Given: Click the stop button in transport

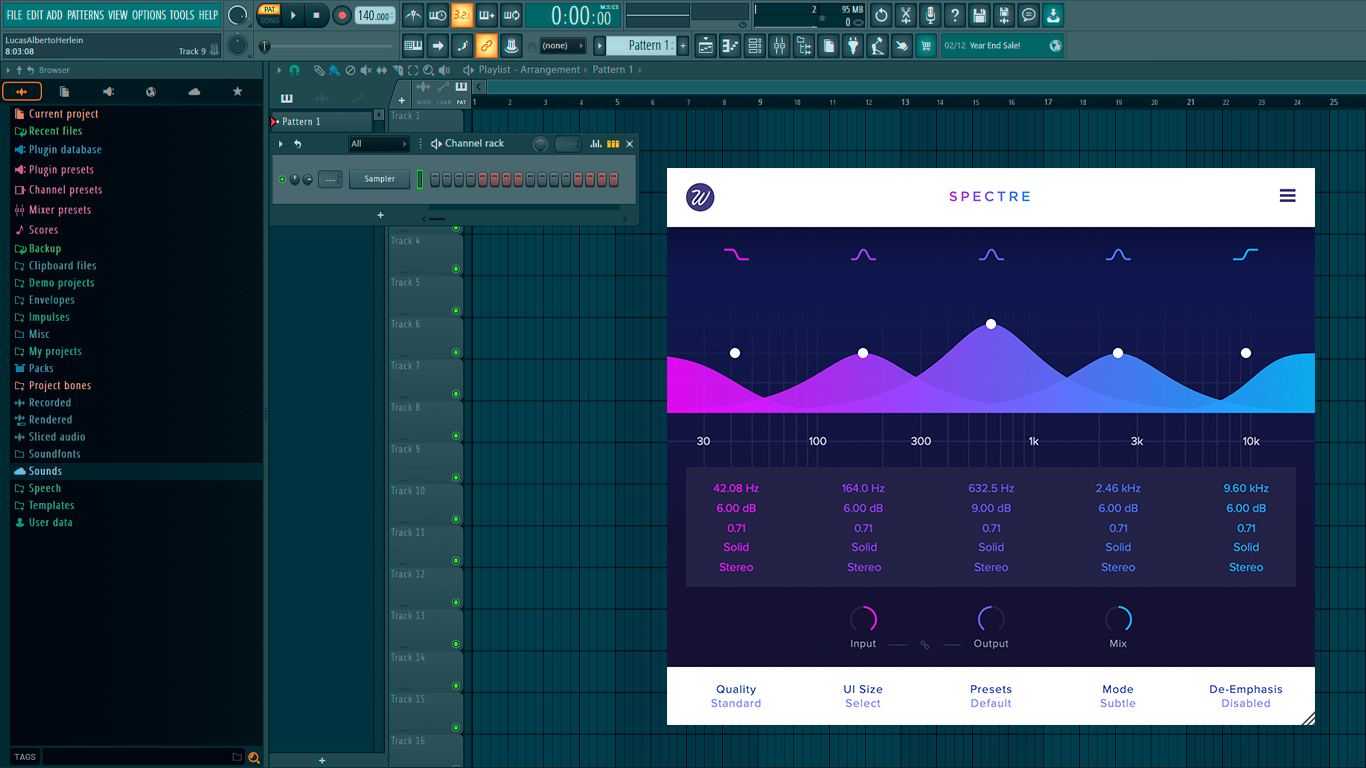Looking at the screenshot, I should click(x=317, y=15).
